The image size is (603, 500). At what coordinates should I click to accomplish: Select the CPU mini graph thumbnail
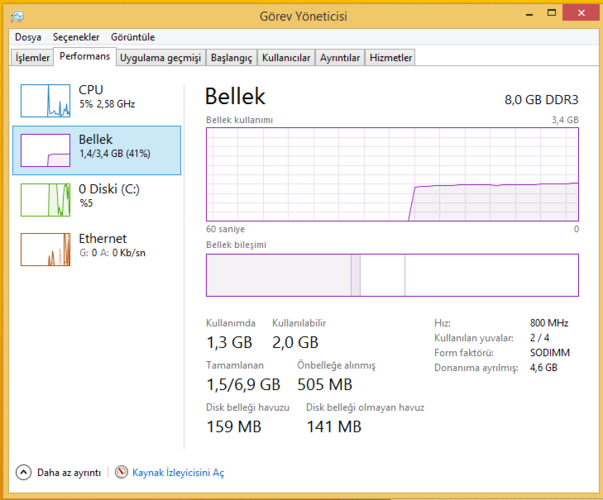pyautogui.click(x=45, y=100)
